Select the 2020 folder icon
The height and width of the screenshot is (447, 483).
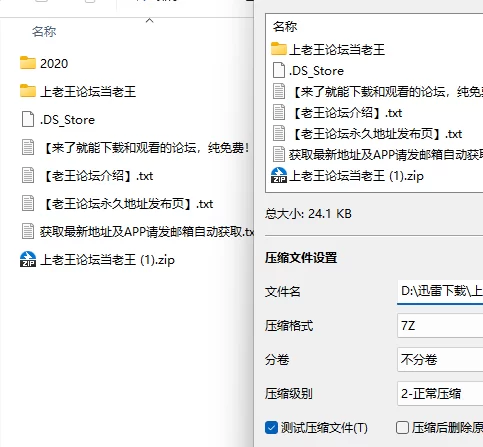tap(28, 63)
